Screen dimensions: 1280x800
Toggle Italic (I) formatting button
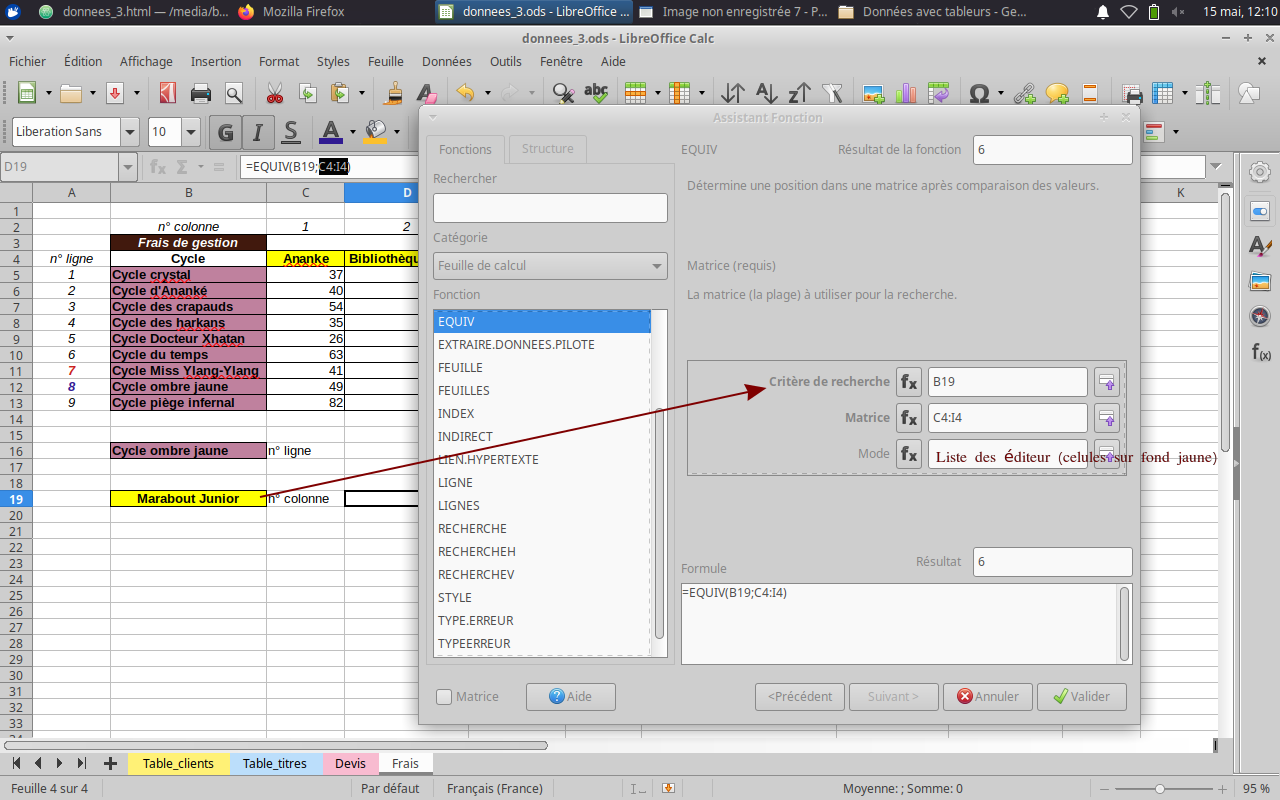258,132
